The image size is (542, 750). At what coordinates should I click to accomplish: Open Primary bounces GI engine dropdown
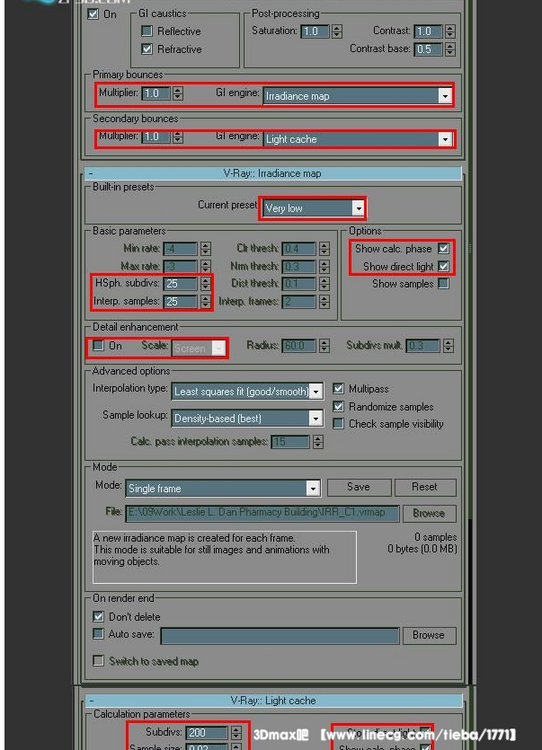[358, 96]
